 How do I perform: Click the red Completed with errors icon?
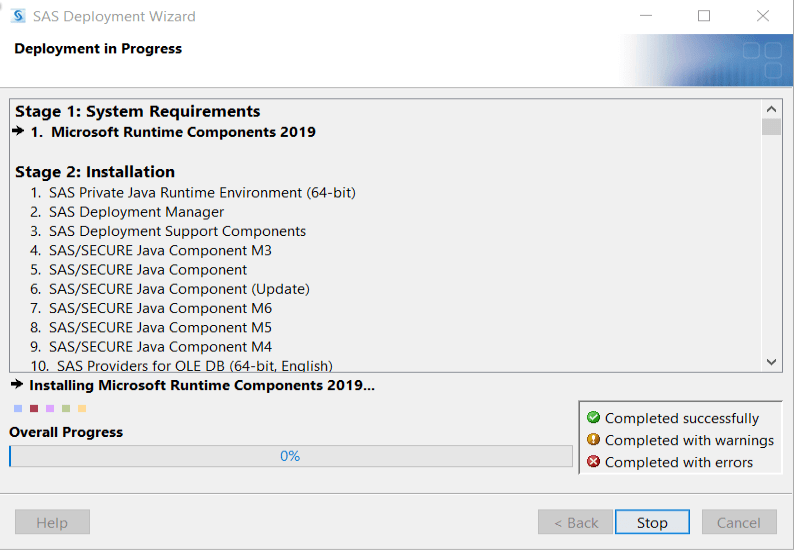pyautogui.click(x=593, y=462)
